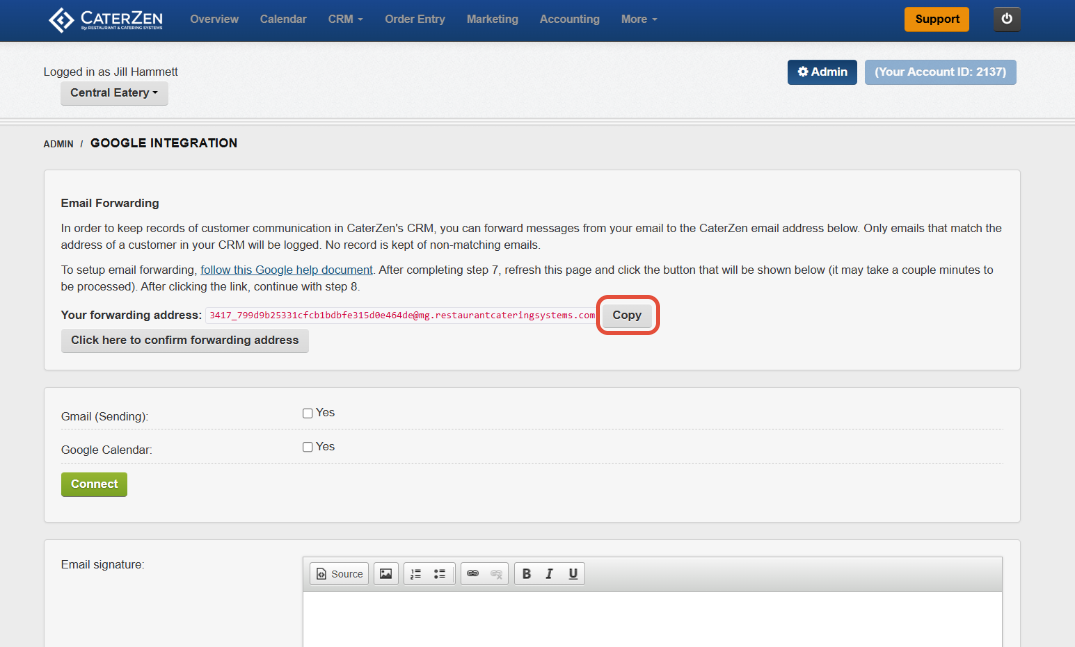This screenshot has width=1075, height=647.
Task: Click the 'Google Calendar:' label
Action: tap(106, 450)
